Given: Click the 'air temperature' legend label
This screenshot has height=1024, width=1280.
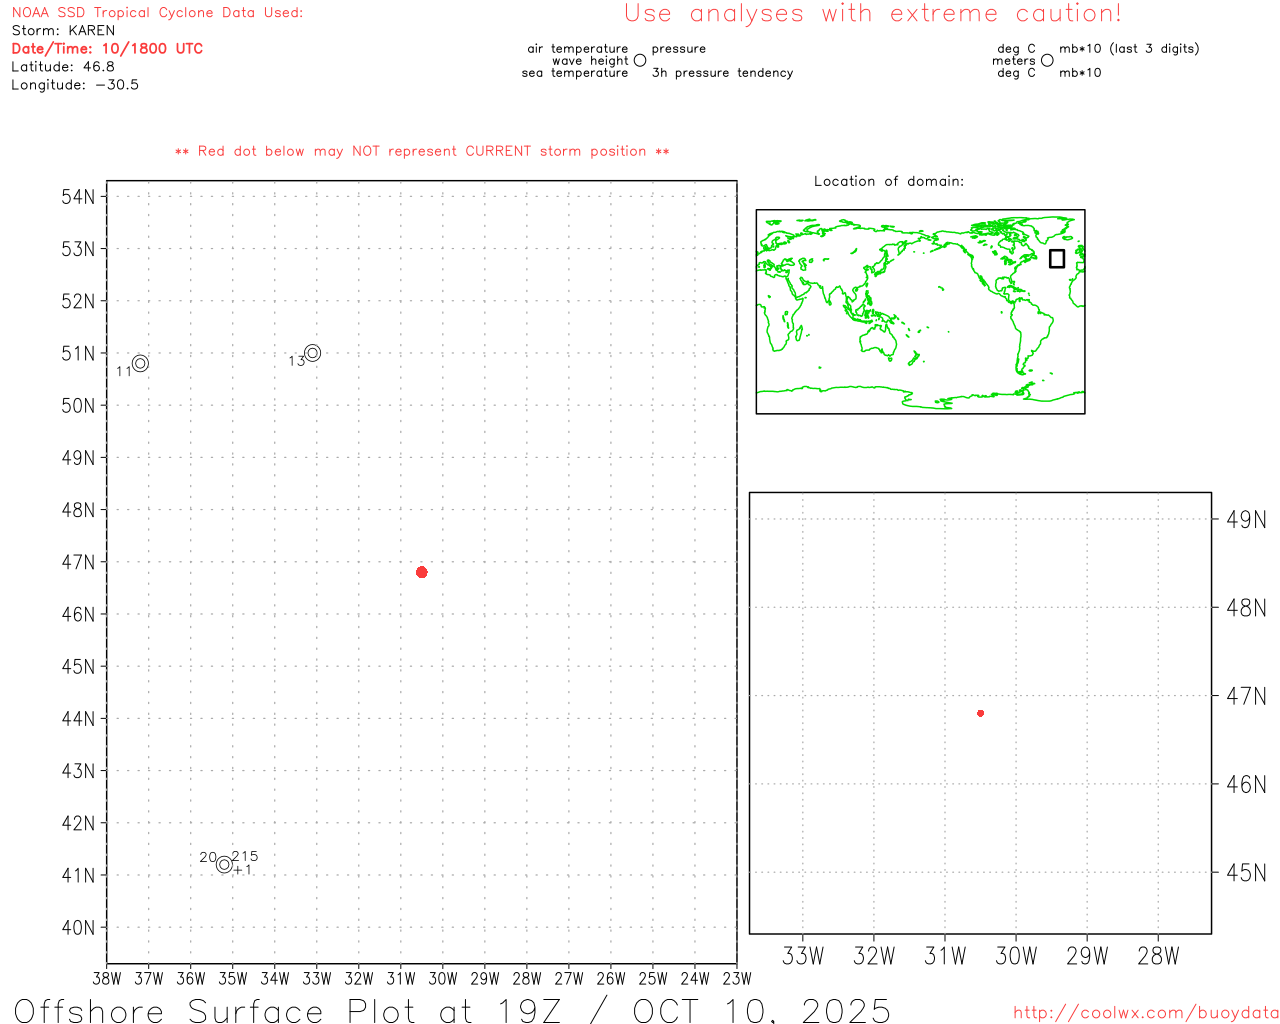Looking at the screenshot, I should (578, 48).
